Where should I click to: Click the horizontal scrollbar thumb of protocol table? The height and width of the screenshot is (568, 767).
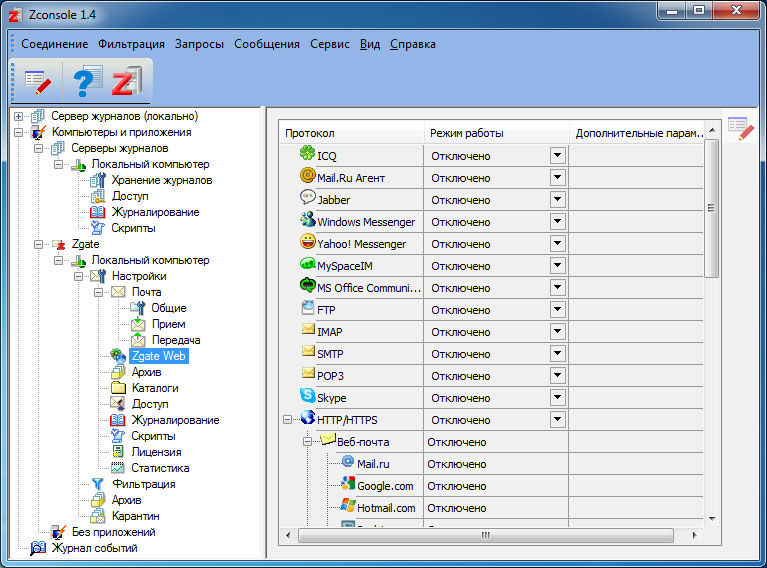[x=485, y=535]
